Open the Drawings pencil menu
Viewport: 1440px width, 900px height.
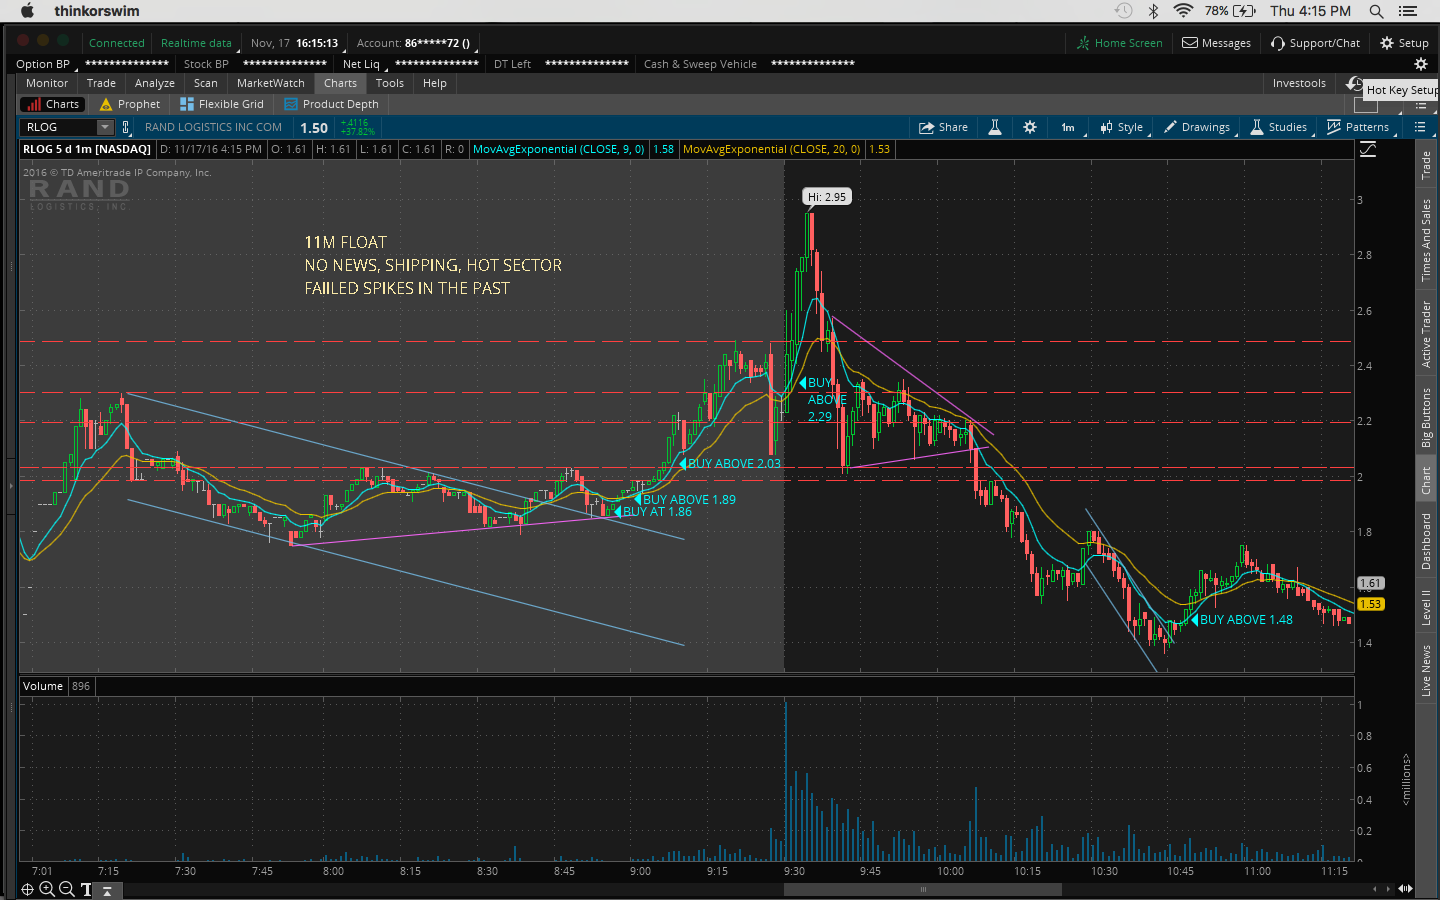(x=1197, y=127)
